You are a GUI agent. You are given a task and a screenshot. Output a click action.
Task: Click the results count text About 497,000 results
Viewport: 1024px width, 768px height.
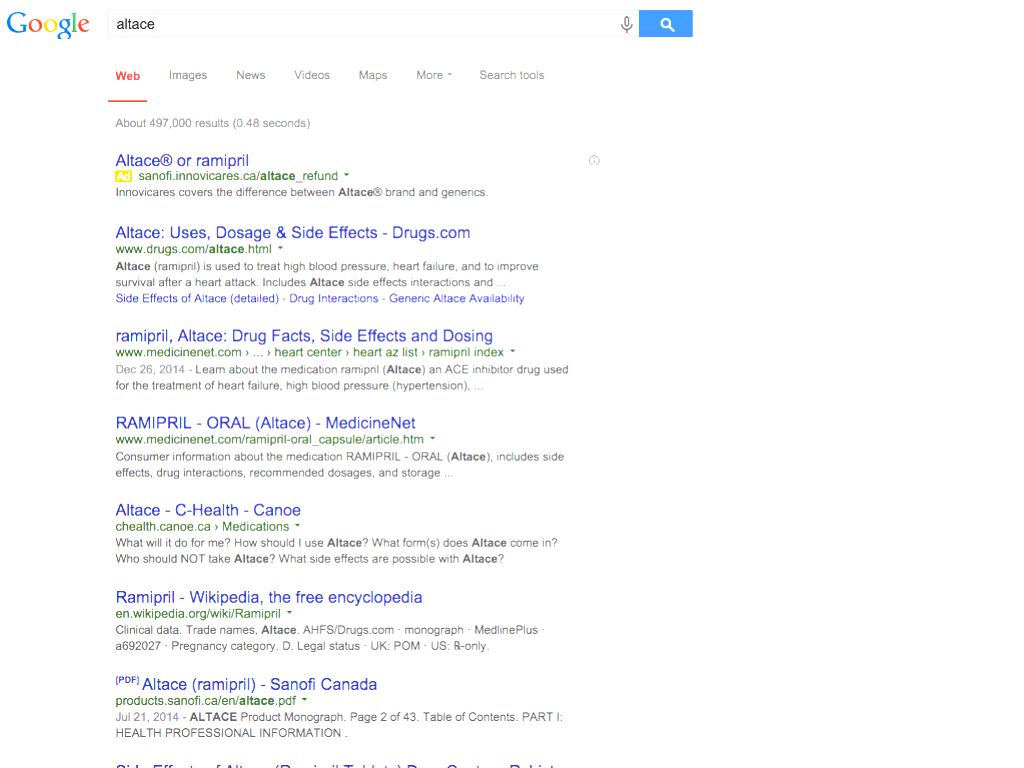212,123
